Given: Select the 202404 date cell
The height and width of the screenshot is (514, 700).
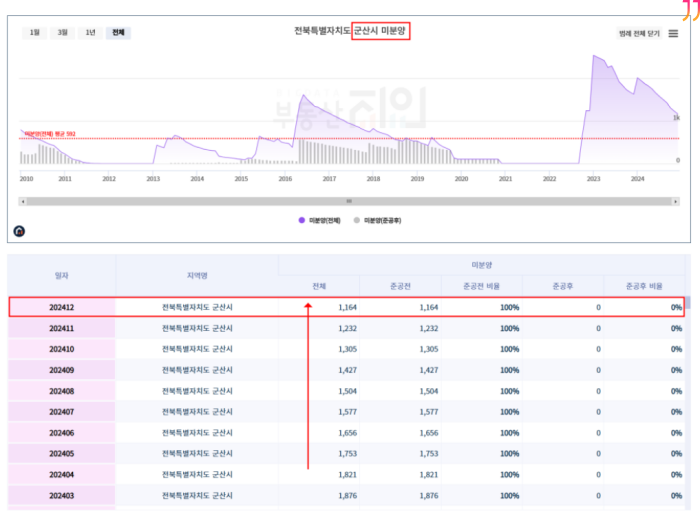Looking at the screenshot, I should [62, 474].
